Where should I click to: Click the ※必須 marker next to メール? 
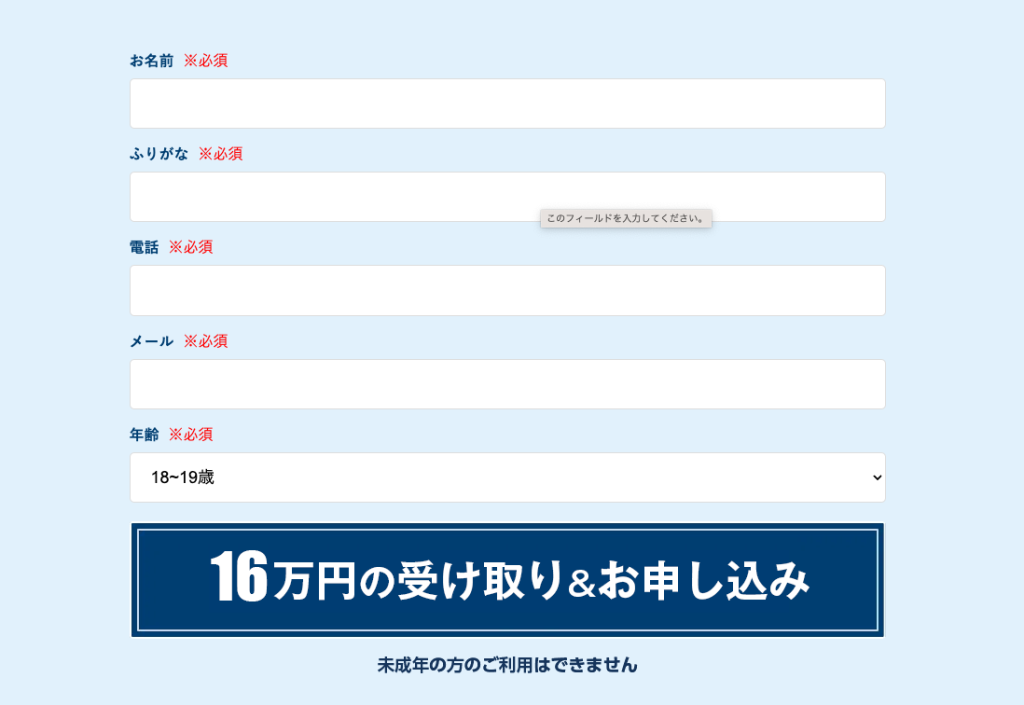point(206,341)
